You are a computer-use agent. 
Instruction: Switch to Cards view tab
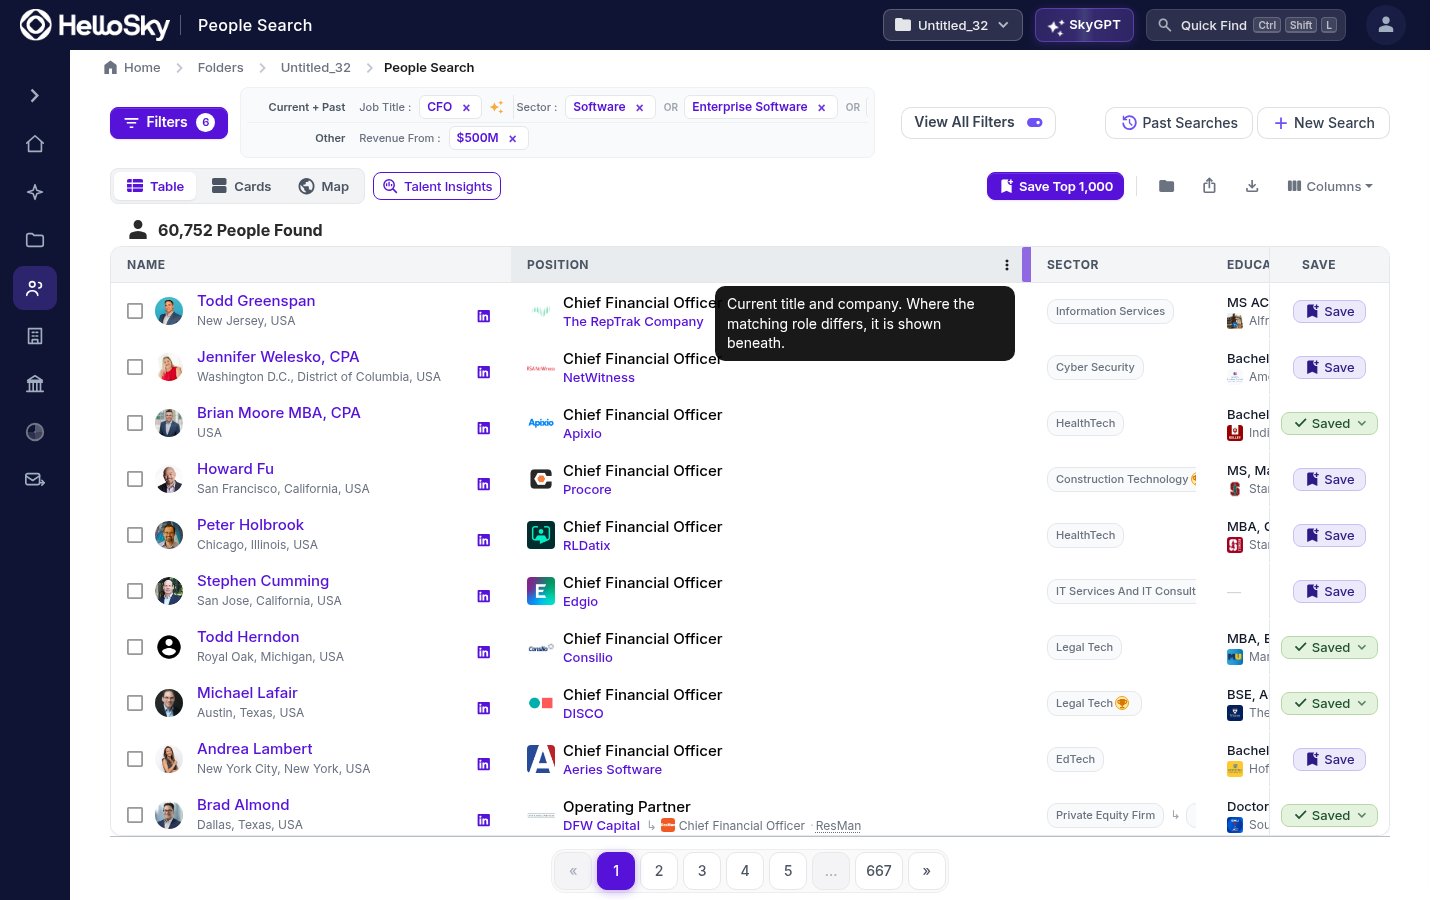(x=241, y=186)
